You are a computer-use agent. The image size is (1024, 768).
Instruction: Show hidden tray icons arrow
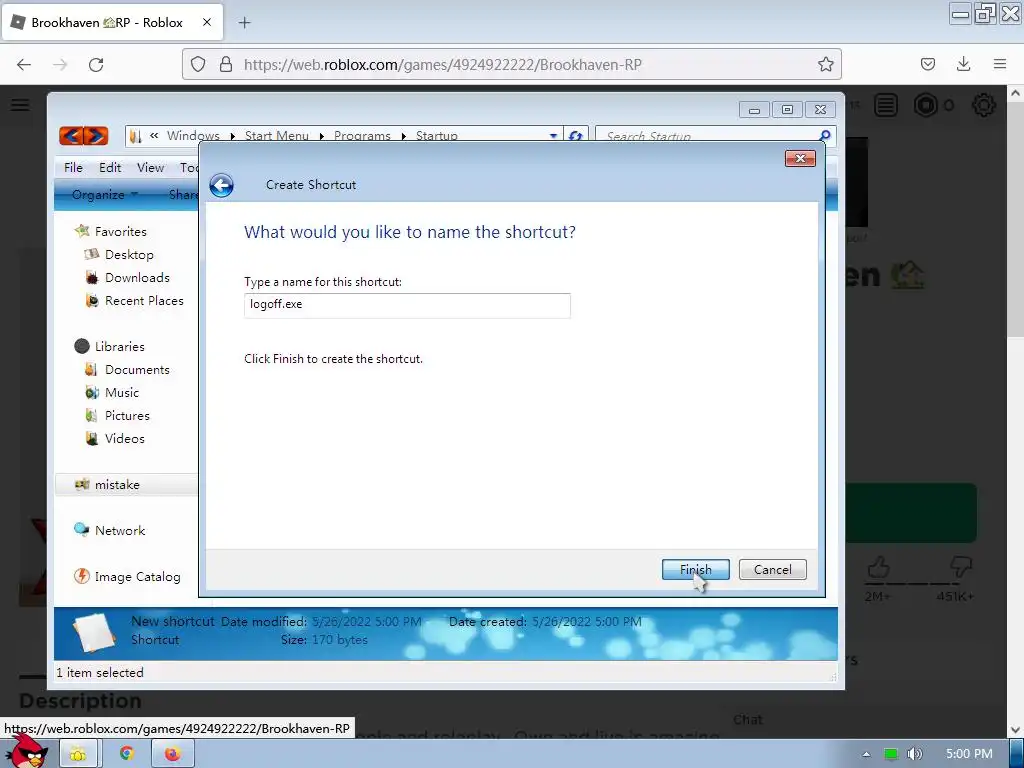[866, 754]
